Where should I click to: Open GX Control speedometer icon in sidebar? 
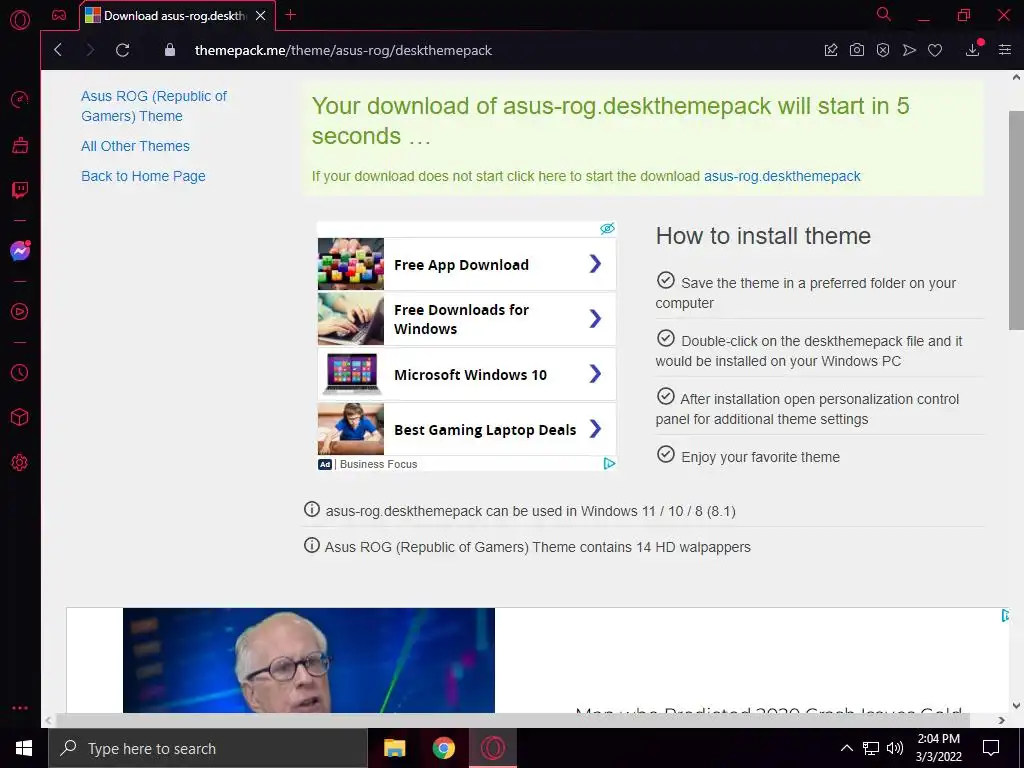click(20, 100)
